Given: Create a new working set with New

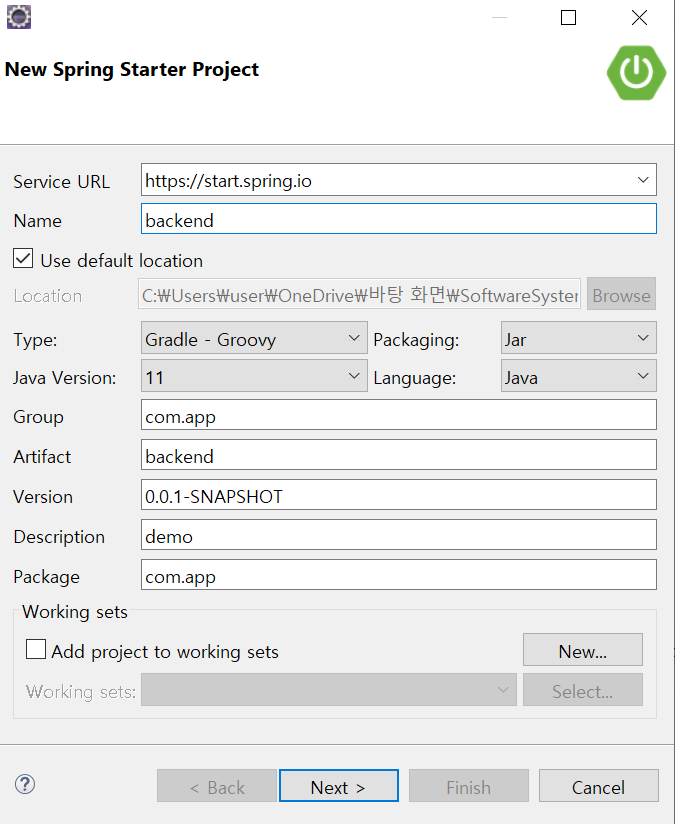Looking at the screenshot, I should click(582, 650).
